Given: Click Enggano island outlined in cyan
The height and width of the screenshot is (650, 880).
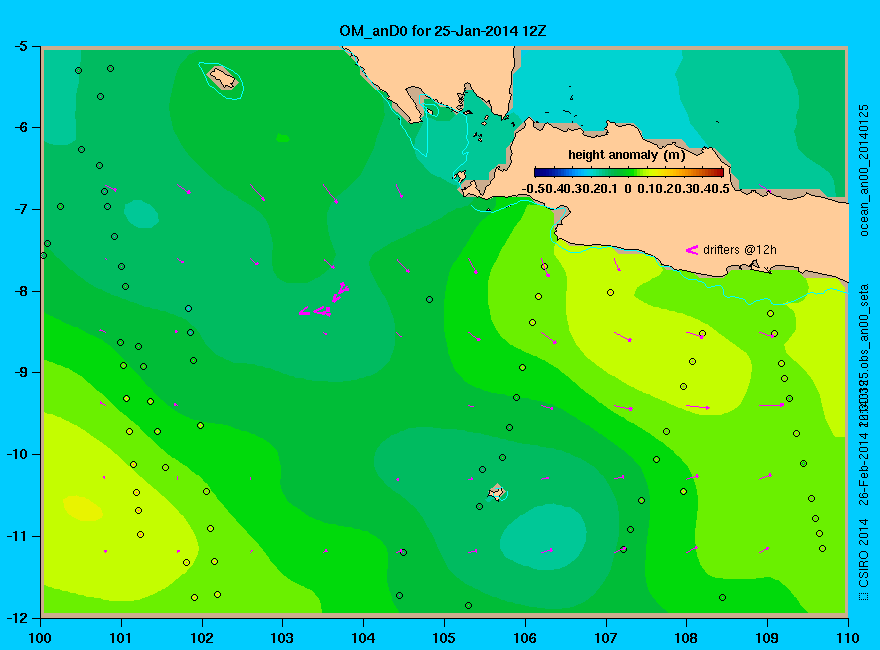Looking at the screenshot, I should click(x=223, y=77).
